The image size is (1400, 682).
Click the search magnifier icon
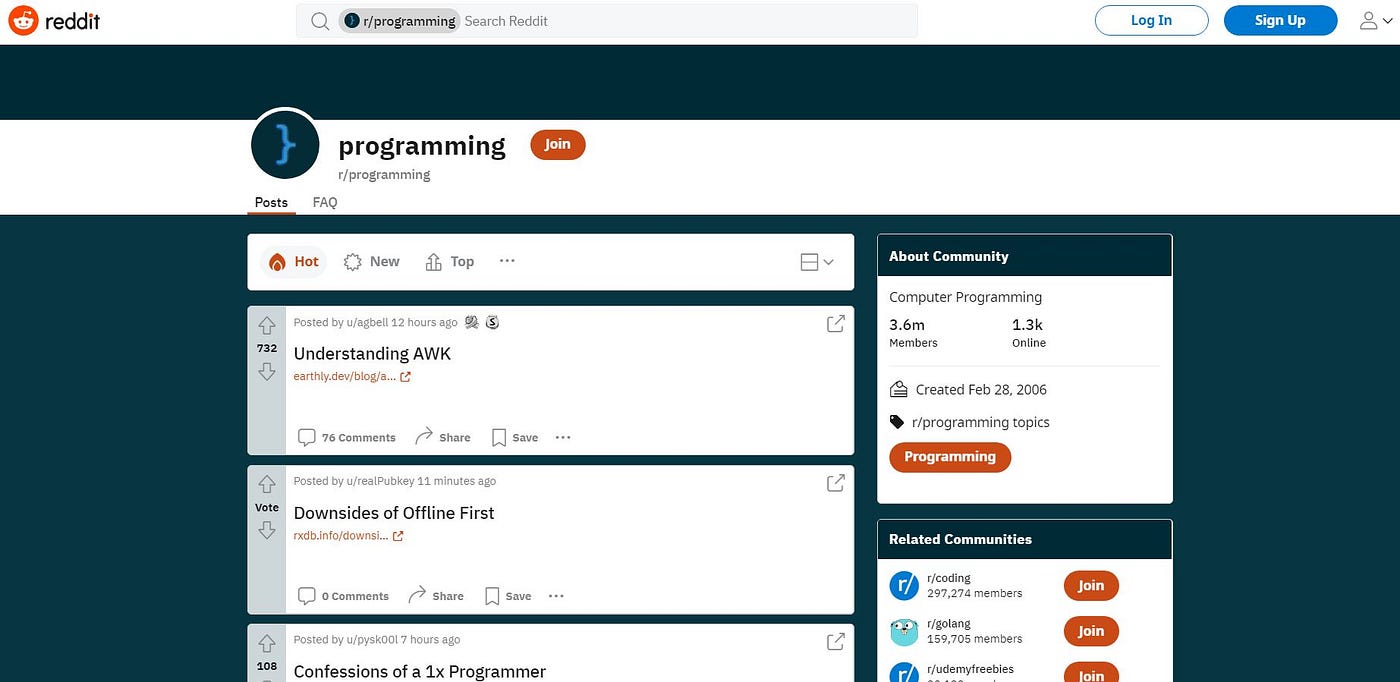pos(320,21)
